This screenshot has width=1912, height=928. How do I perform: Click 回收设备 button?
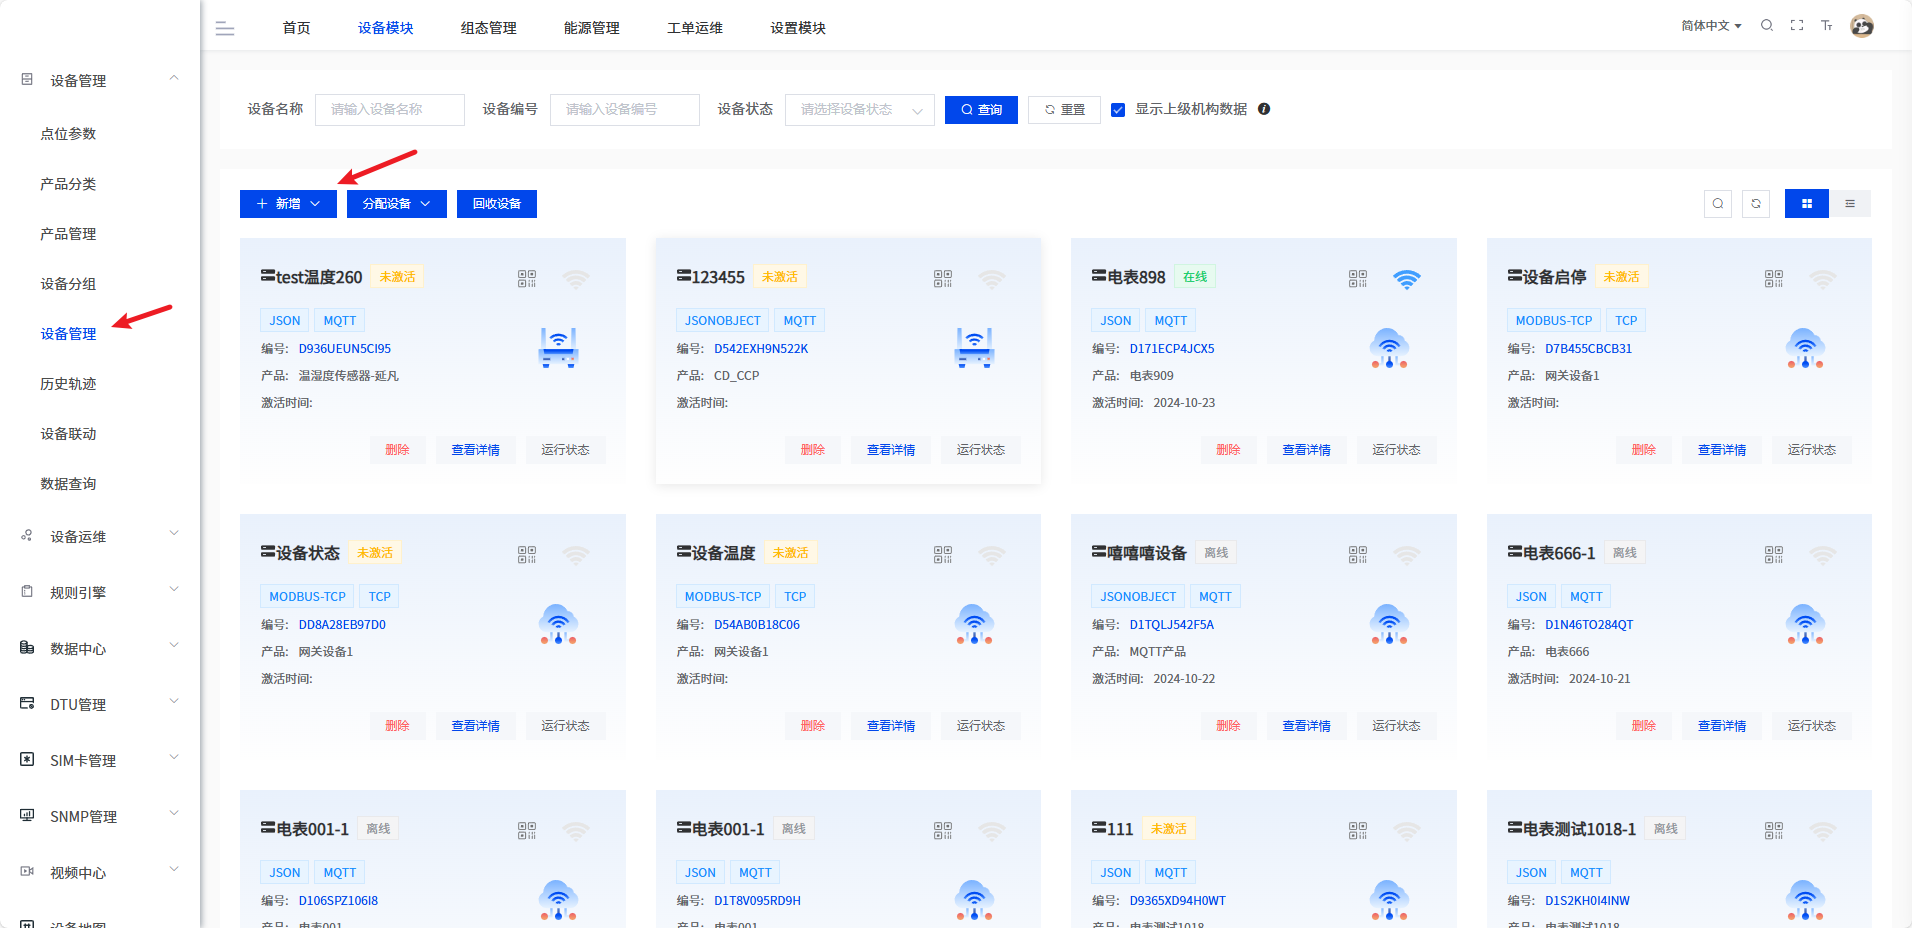click(497, 204)
